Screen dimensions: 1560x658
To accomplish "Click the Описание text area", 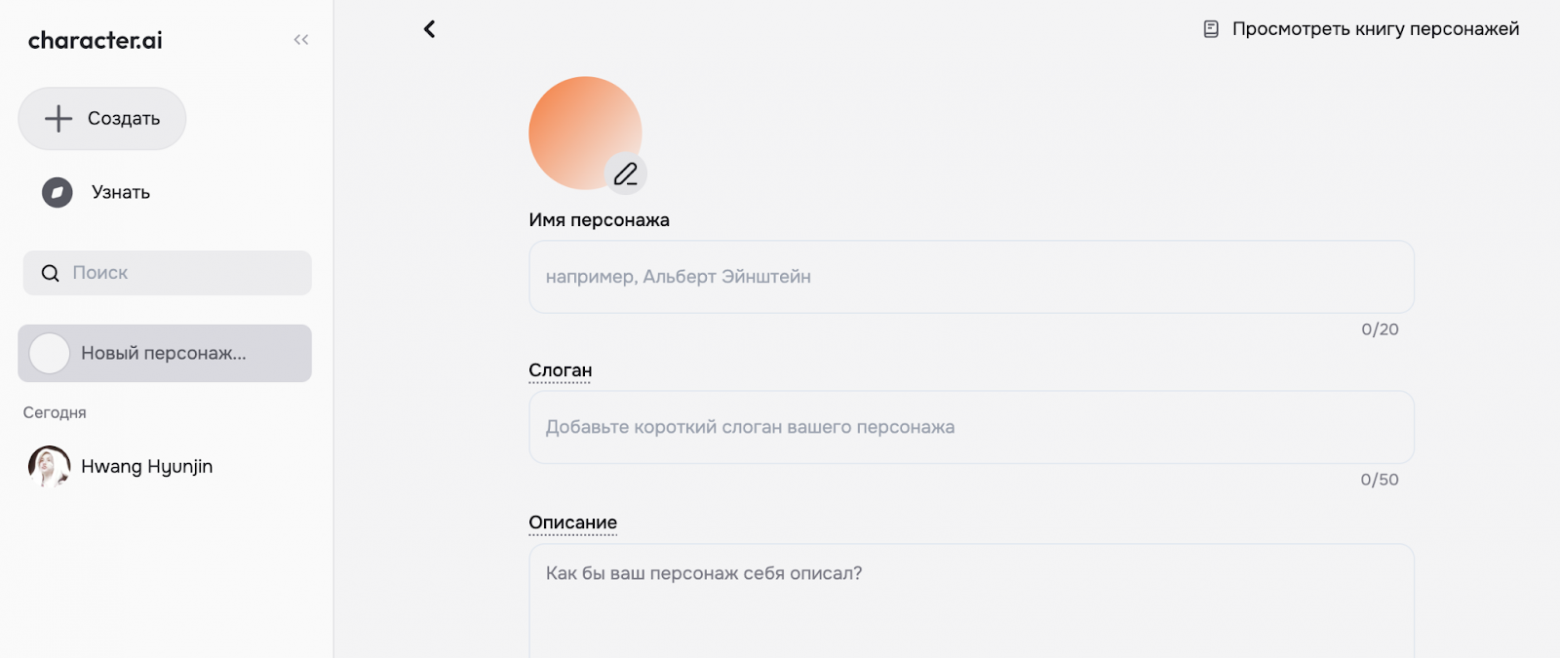I will [x=970, y=590].
